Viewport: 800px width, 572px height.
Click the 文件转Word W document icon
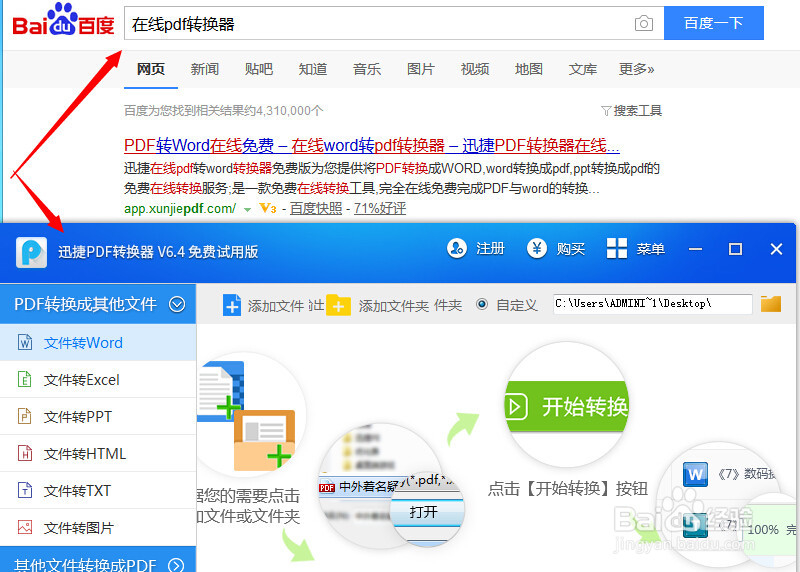click(x=24, y=342)
